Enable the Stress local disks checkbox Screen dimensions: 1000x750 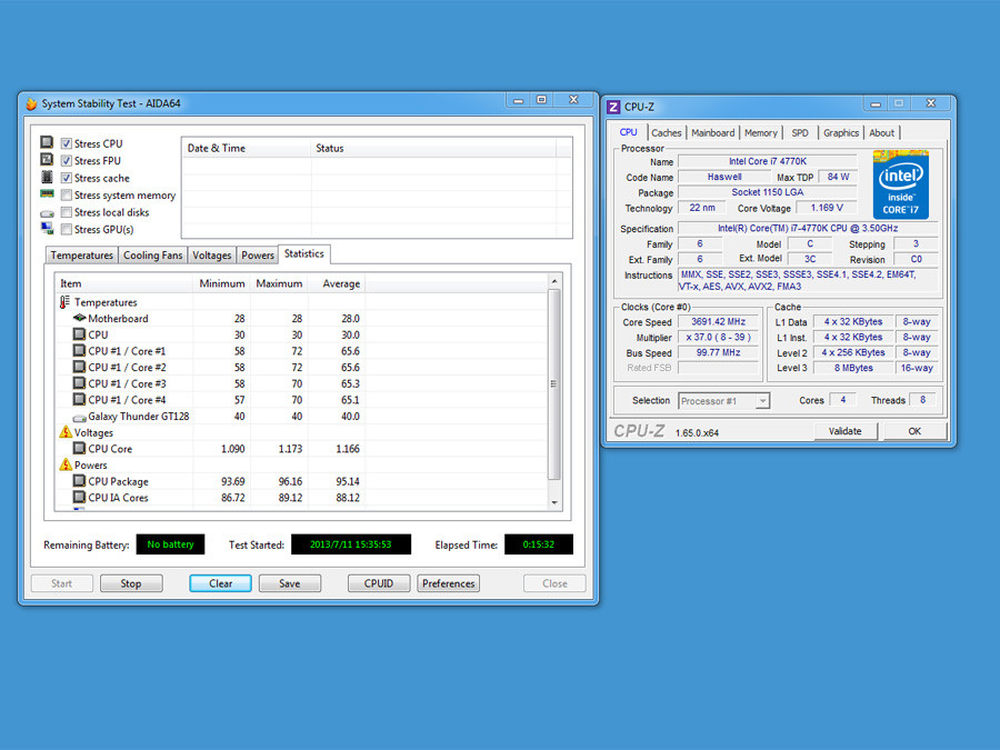coord(66,212)
